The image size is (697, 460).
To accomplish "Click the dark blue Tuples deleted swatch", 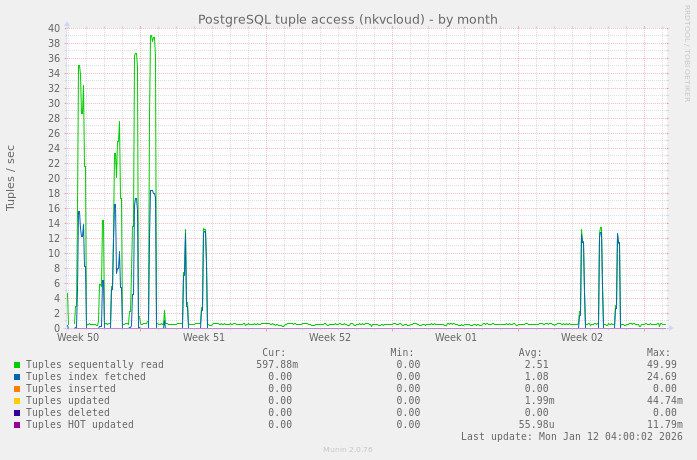I will (17, 413).
